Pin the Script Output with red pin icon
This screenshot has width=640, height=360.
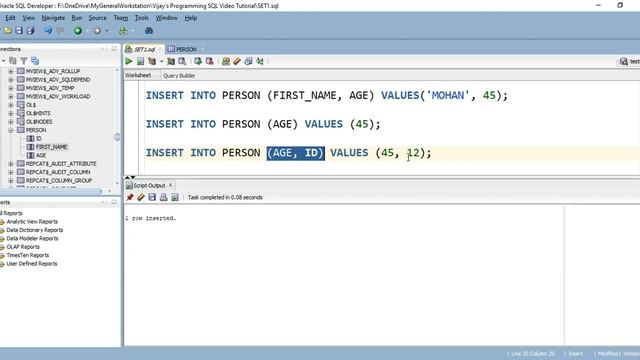(x=130, y=197)
